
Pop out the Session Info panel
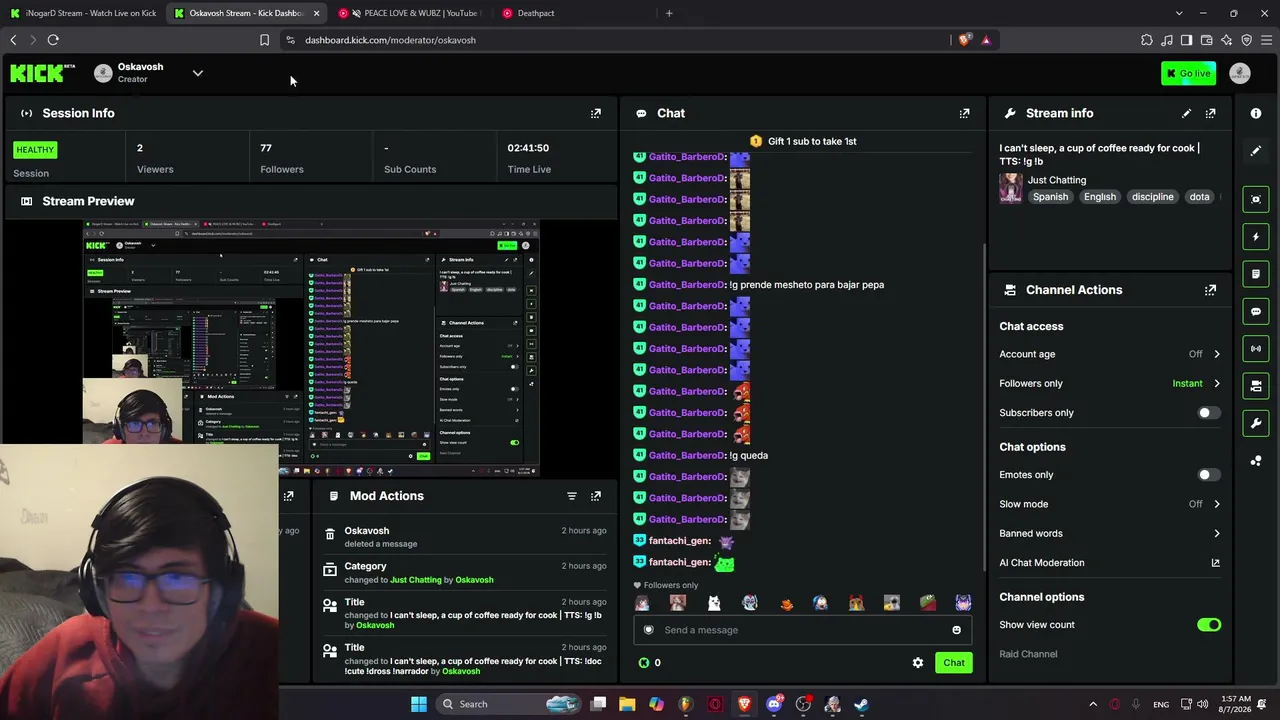[595, 113]
